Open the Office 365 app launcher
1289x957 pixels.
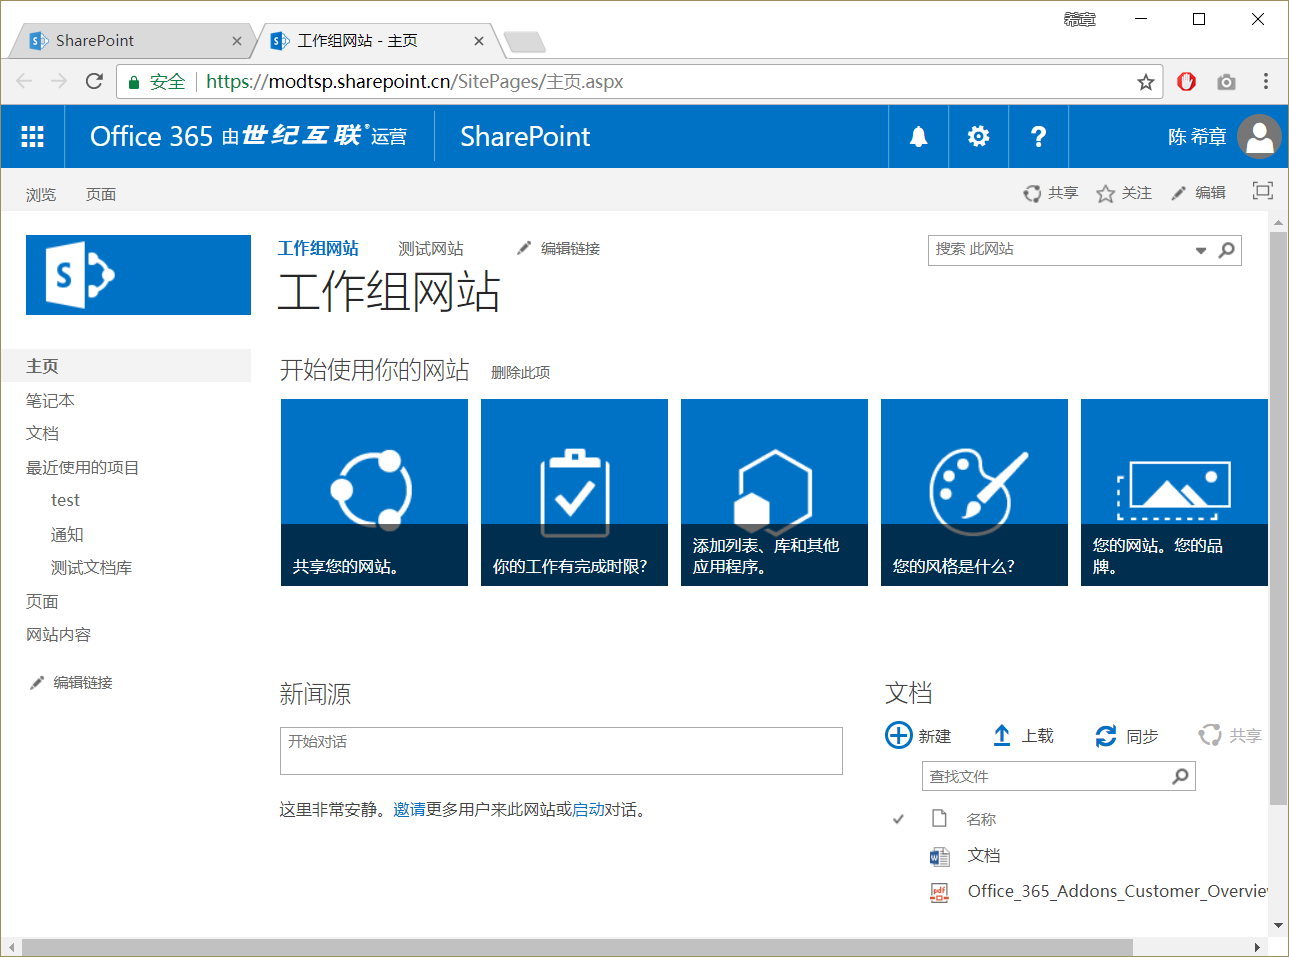tap(32, 136)
